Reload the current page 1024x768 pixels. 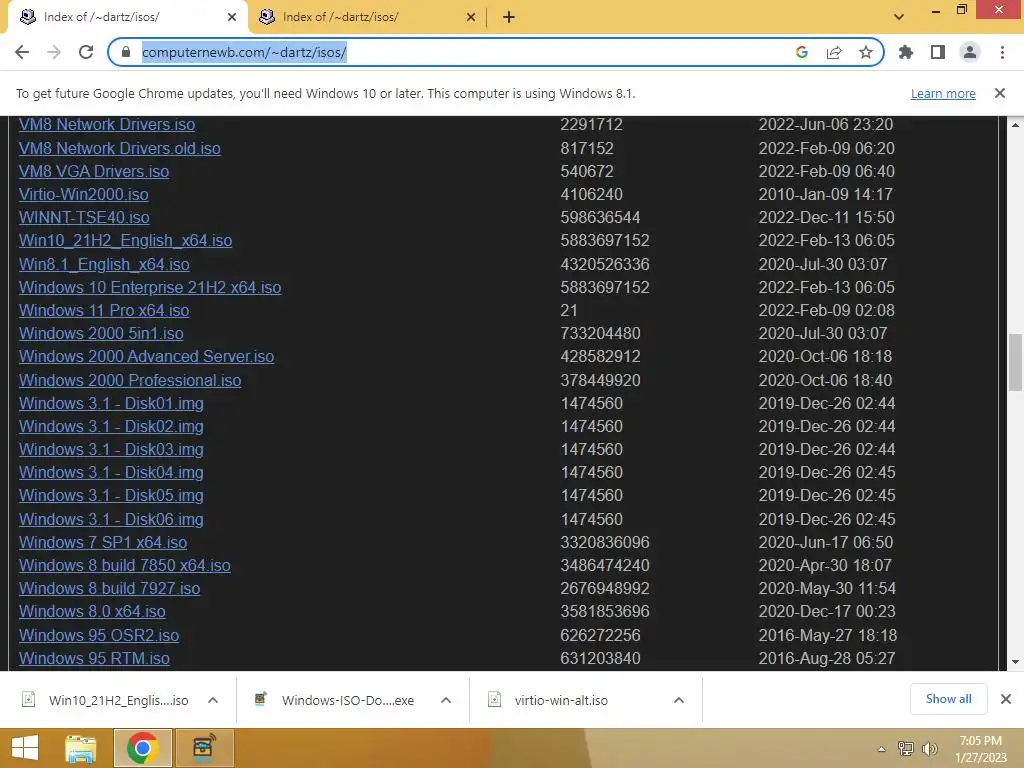tap(86, 52)
